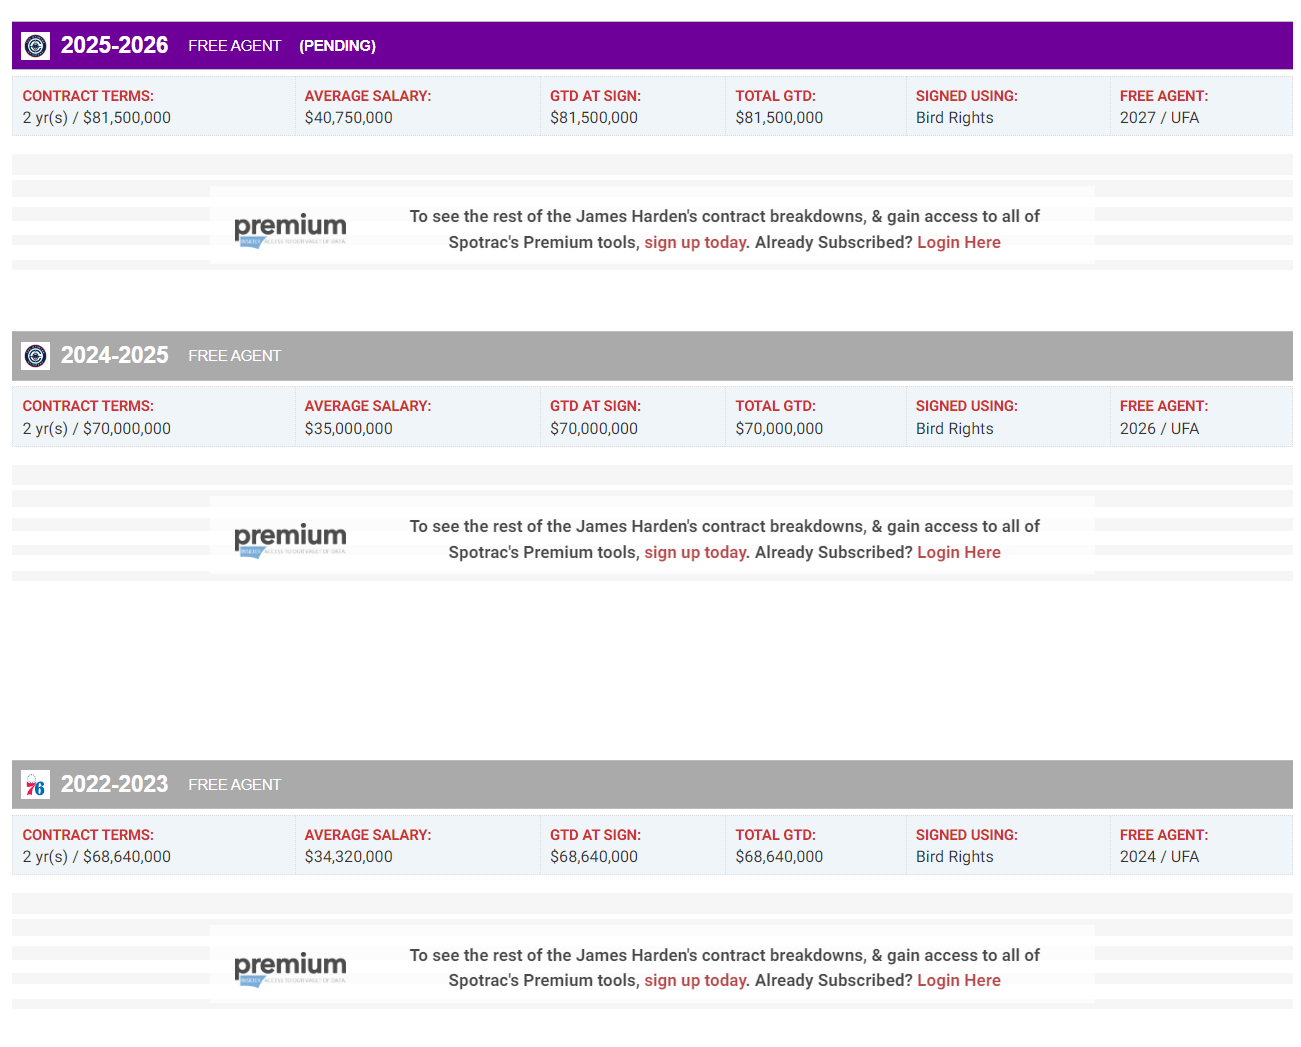Click free agent value '2026 / UFA'
Screen dimensions: 1301x1047
click(1160, 428)
